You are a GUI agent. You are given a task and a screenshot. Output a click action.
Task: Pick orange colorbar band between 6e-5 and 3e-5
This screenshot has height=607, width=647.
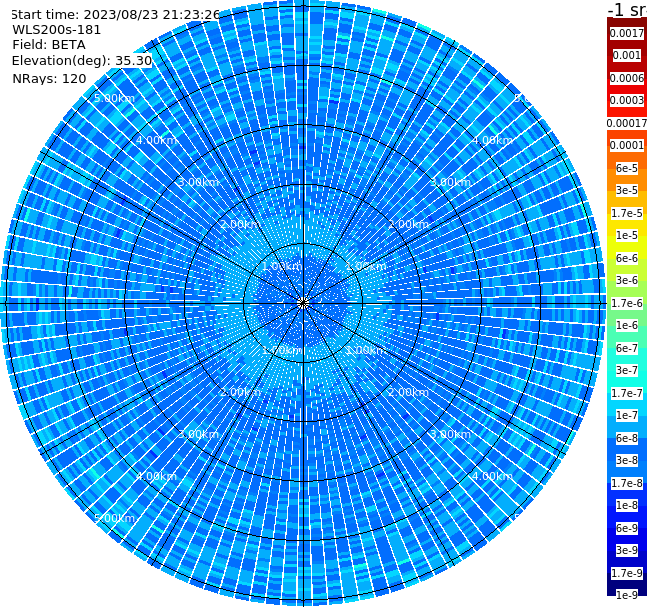[627, 179]
